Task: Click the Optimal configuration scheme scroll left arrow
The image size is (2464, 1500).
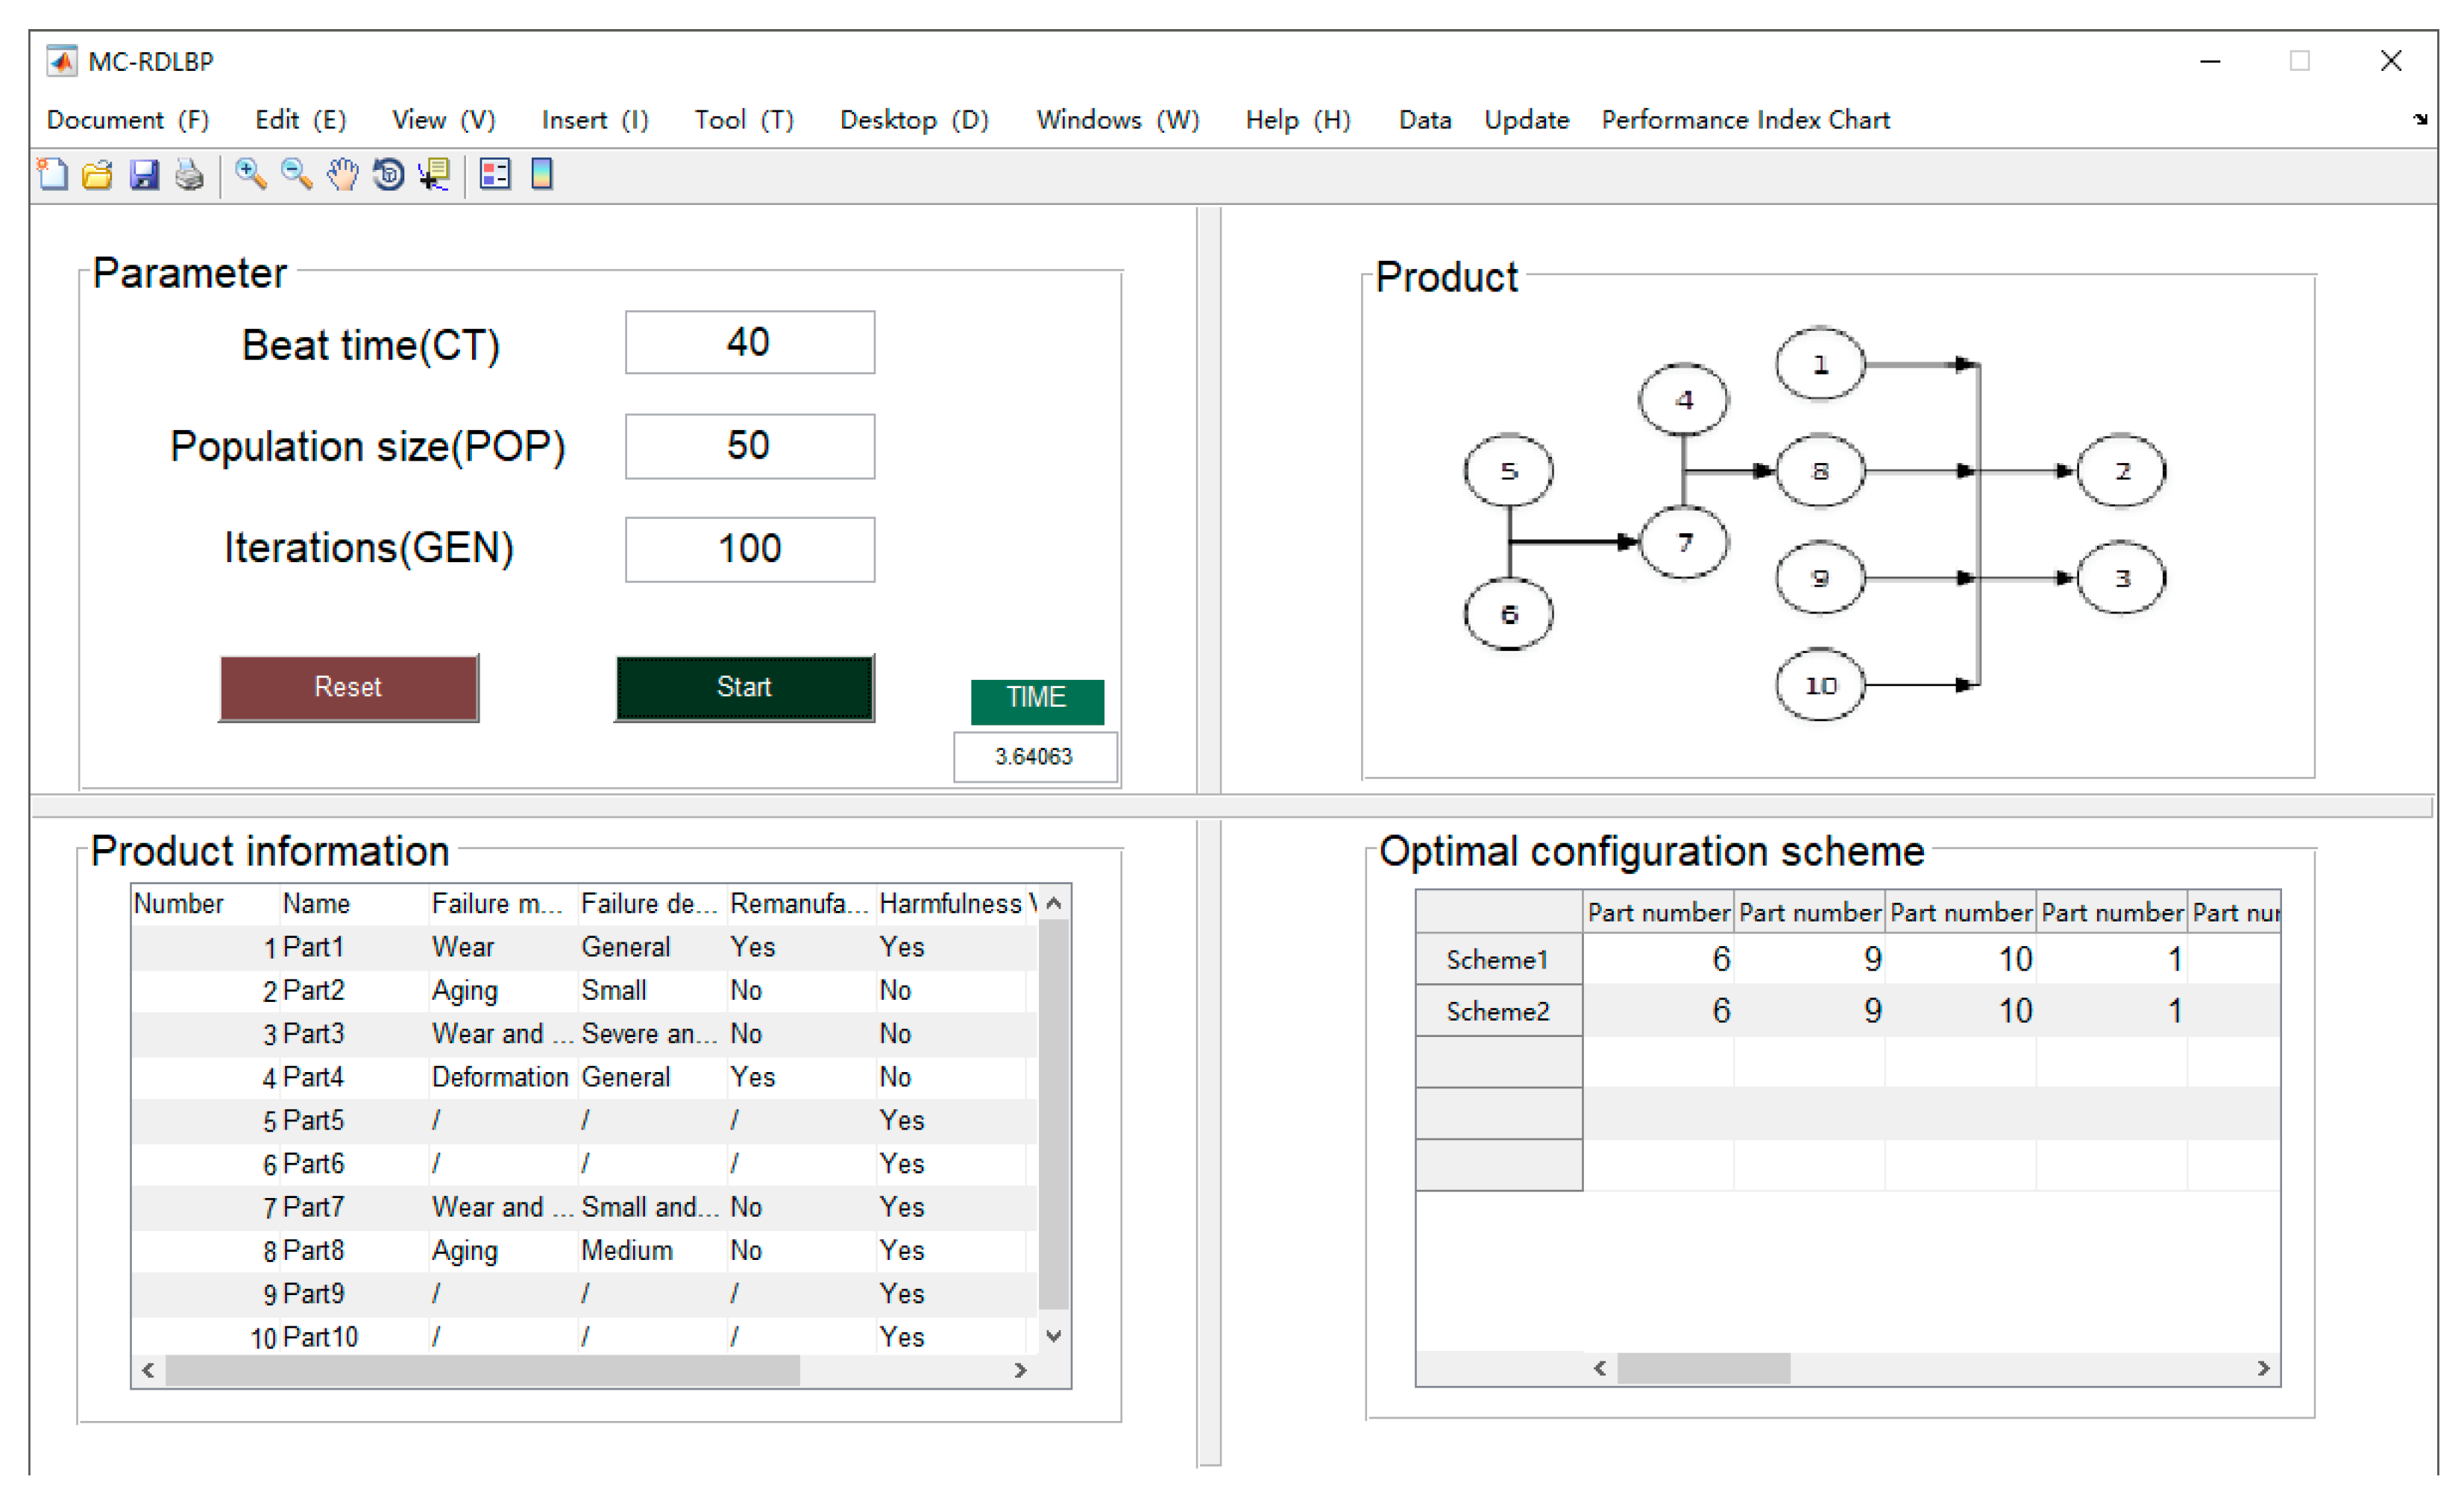Action: click(x=1600, y=1368)
